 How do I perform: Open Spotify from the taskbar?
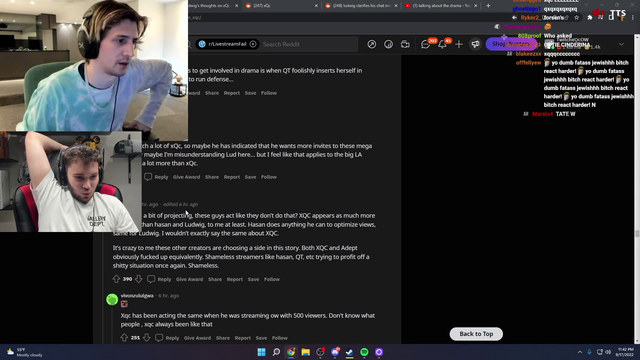364,352
